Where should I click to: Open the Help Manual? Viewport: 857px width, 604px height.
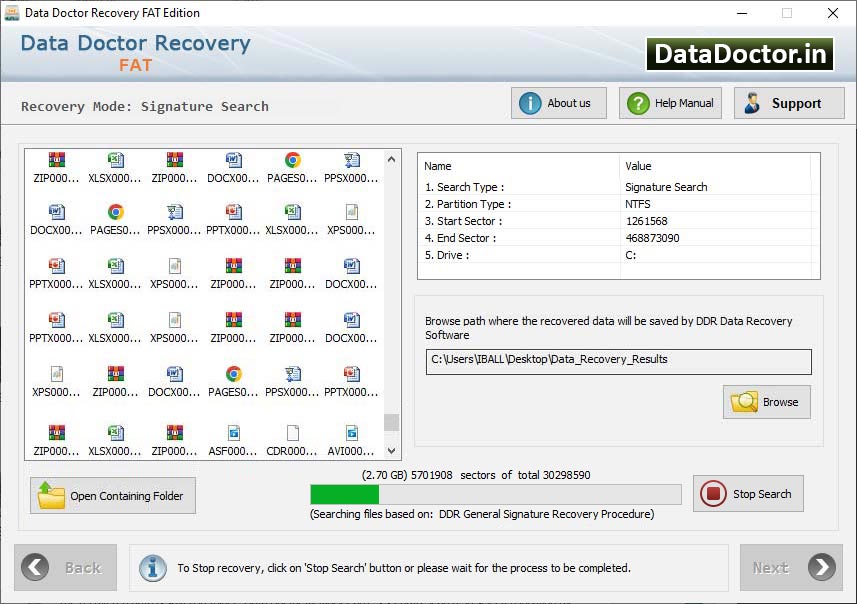click(670, 102)
